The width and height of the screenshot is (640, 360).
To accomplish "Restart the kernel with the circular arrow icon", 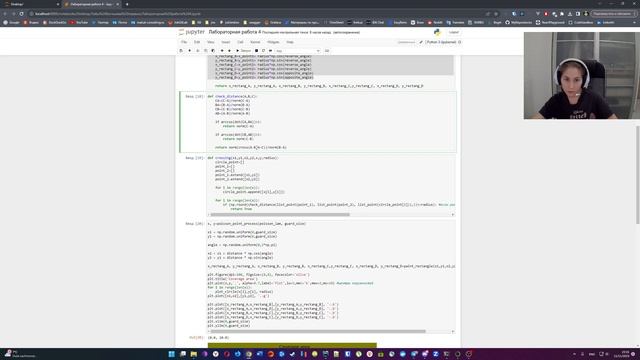I will (263, 51).
